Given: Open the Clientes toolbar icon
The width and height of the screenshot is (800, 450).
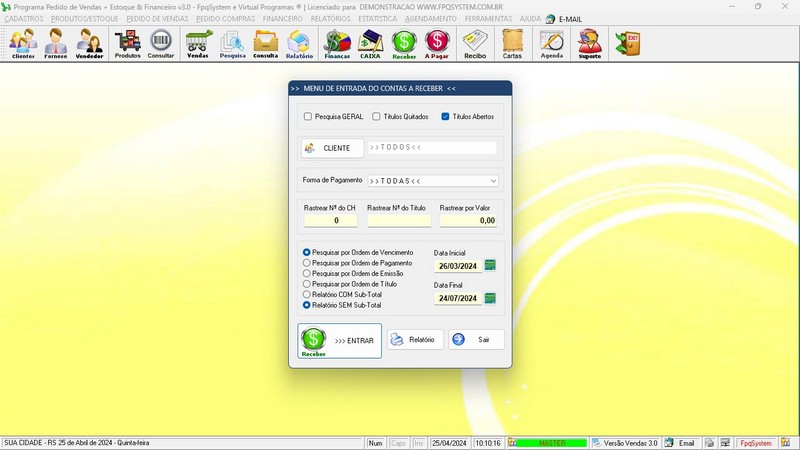Looking at the screenshot, I should 23,44.
